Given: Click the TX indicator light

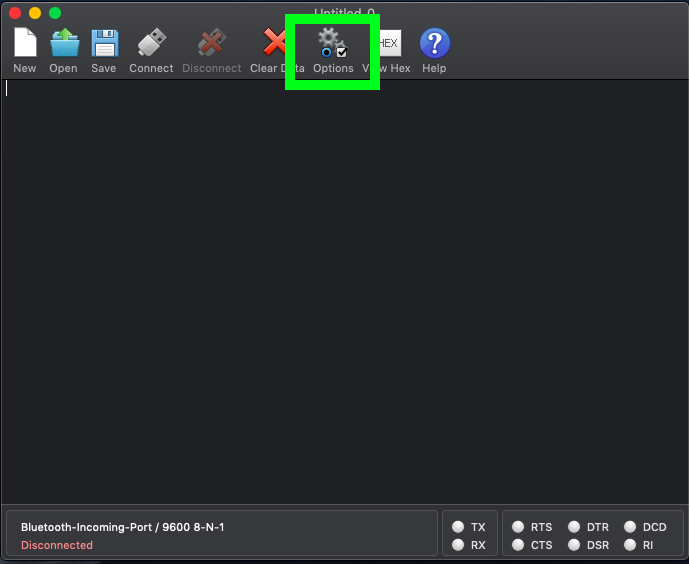Looking at the screenshot, I should (x=458, y=527).
